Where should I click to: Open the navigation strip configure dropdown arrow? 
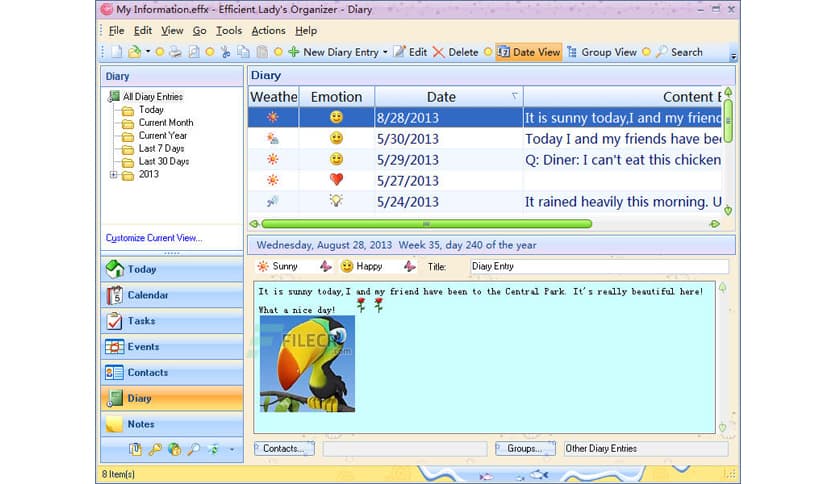click(x=232, y=449)
